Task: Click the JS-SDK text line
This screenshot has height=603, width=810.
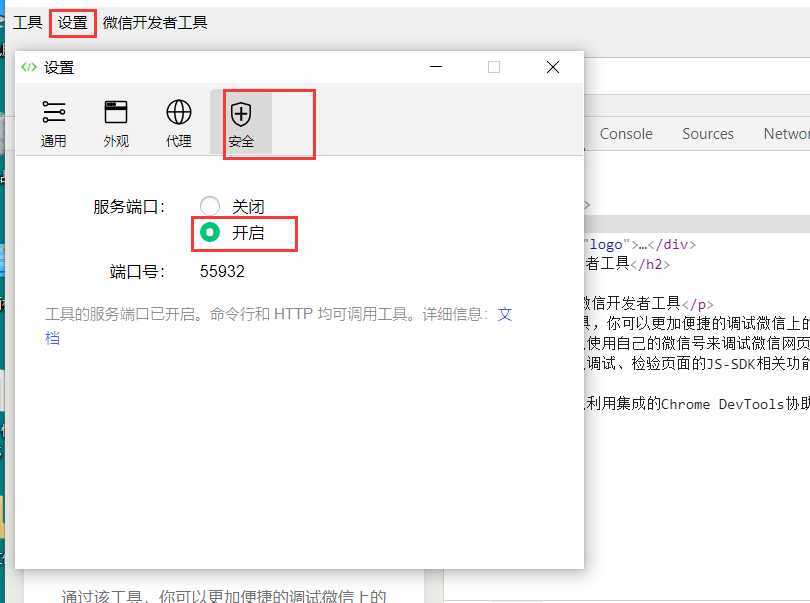Action: 697,363
